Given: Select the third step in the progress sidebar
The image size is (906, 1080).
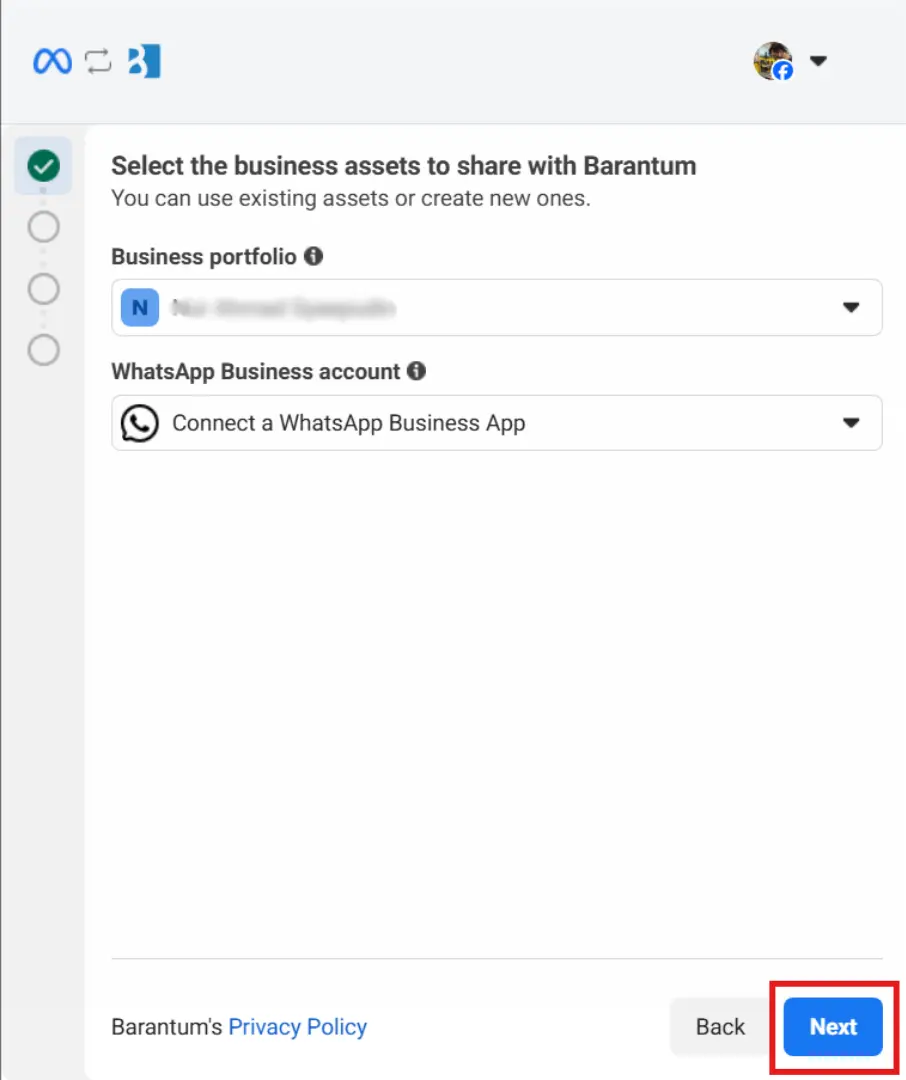Looking at the screenshot, I should (x=43, y=289).
